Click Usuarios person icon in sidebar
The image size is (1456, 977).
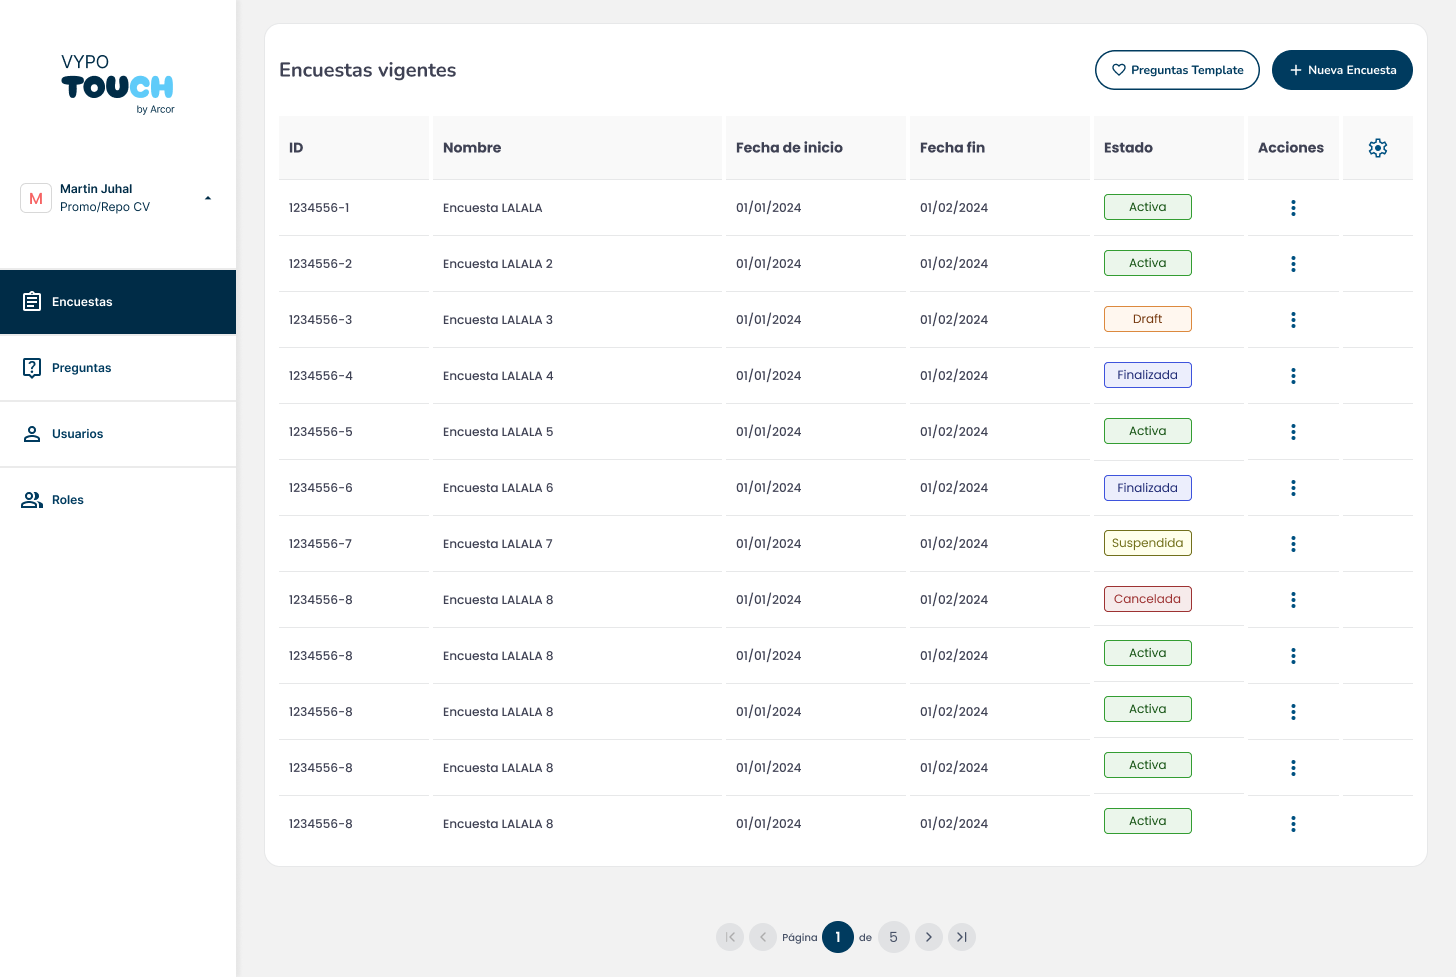32,433
